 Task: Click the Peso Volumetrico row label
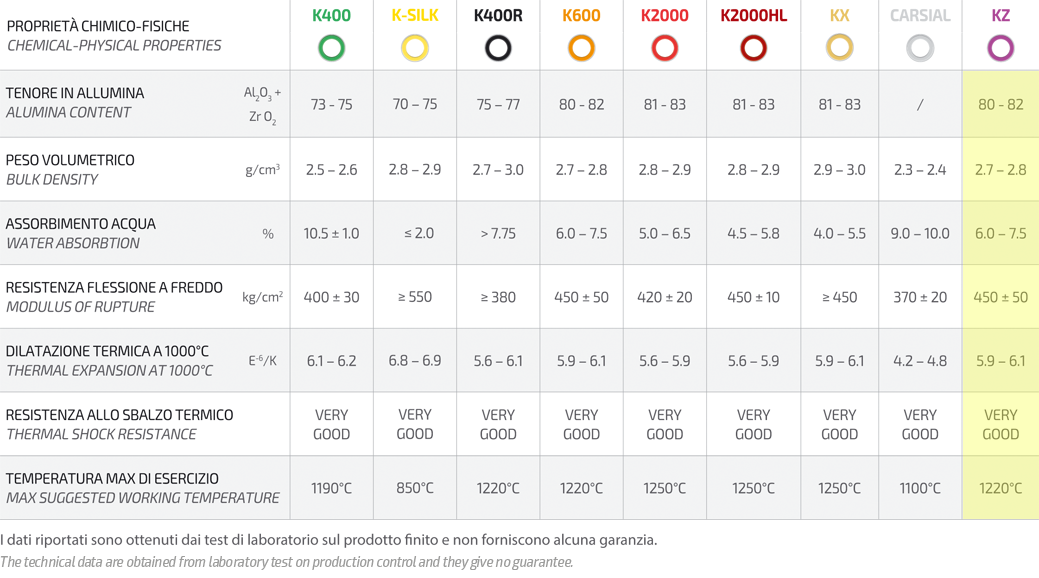(70, 160)
